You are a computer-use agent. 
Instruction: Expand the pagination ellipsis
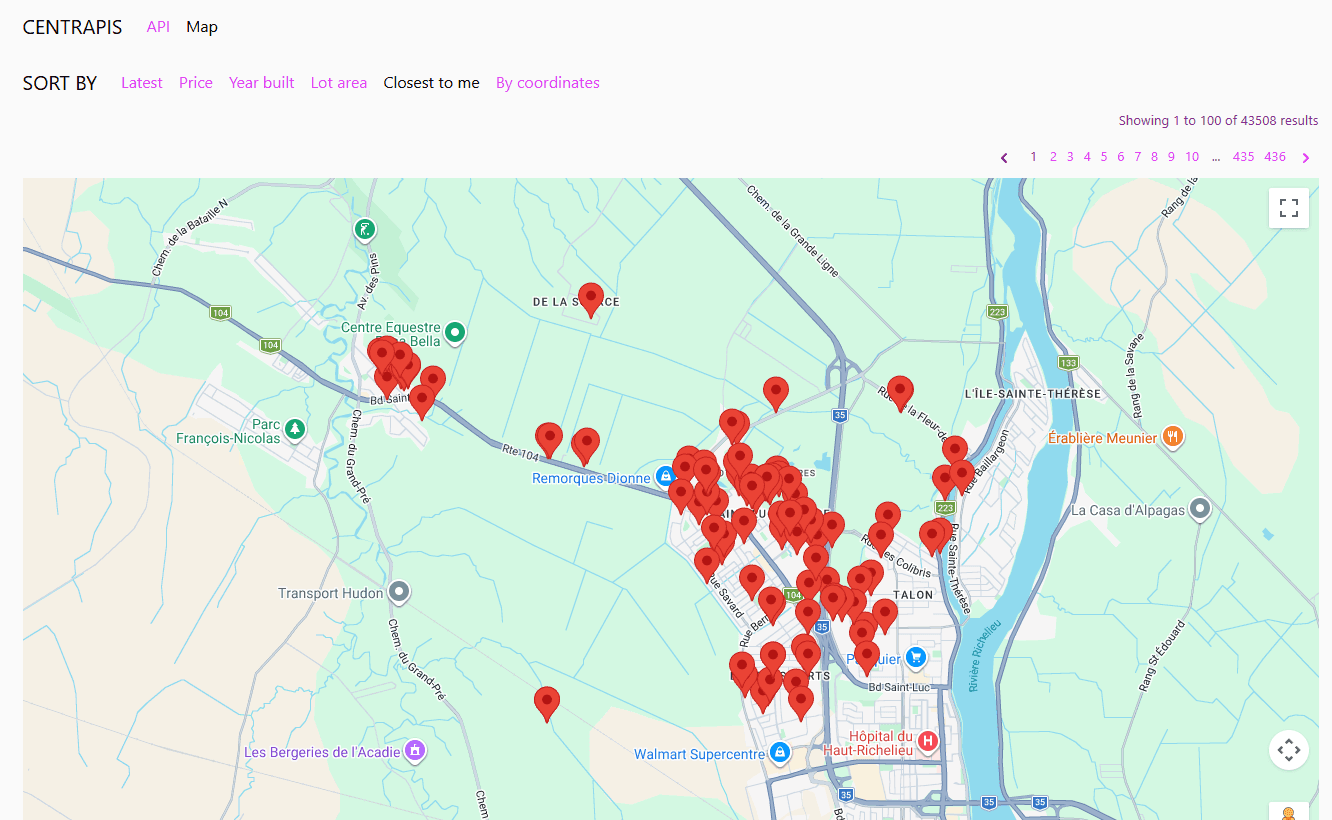coord(1215,157)
